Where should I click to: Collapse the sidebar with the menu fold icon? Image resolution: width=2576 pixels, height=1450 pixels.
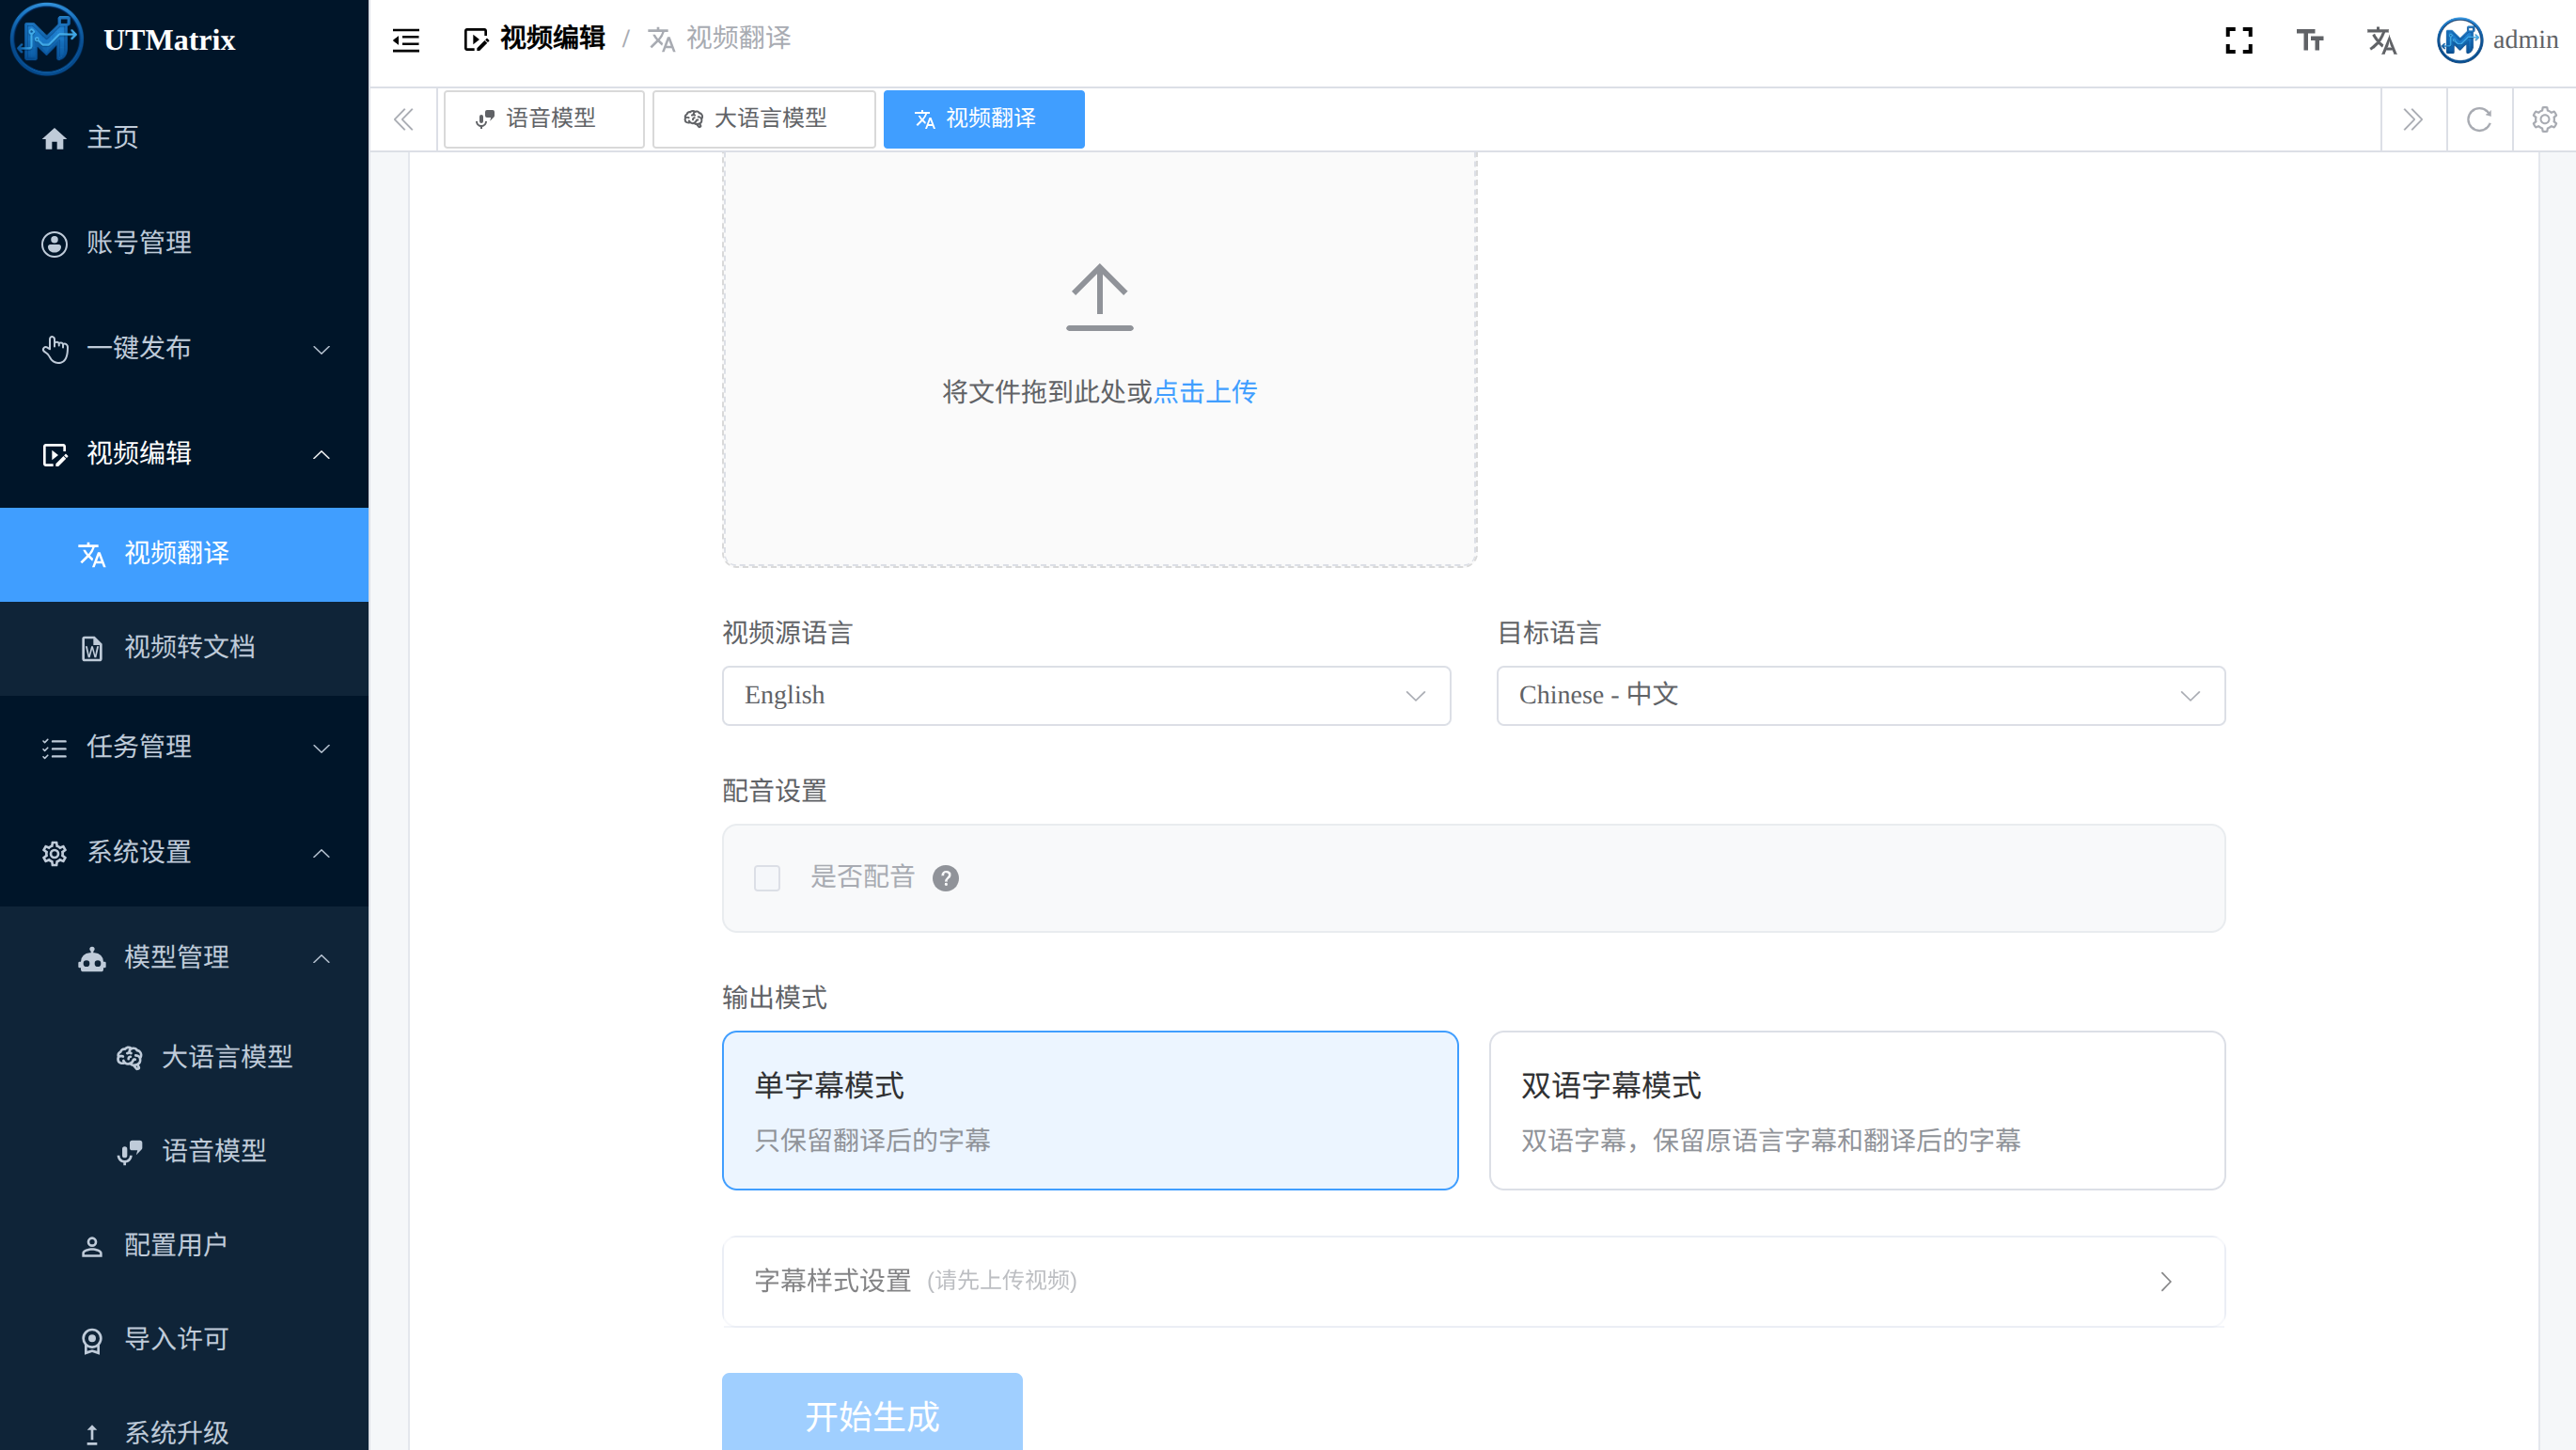pyautogui.click(x=406, y=40)
